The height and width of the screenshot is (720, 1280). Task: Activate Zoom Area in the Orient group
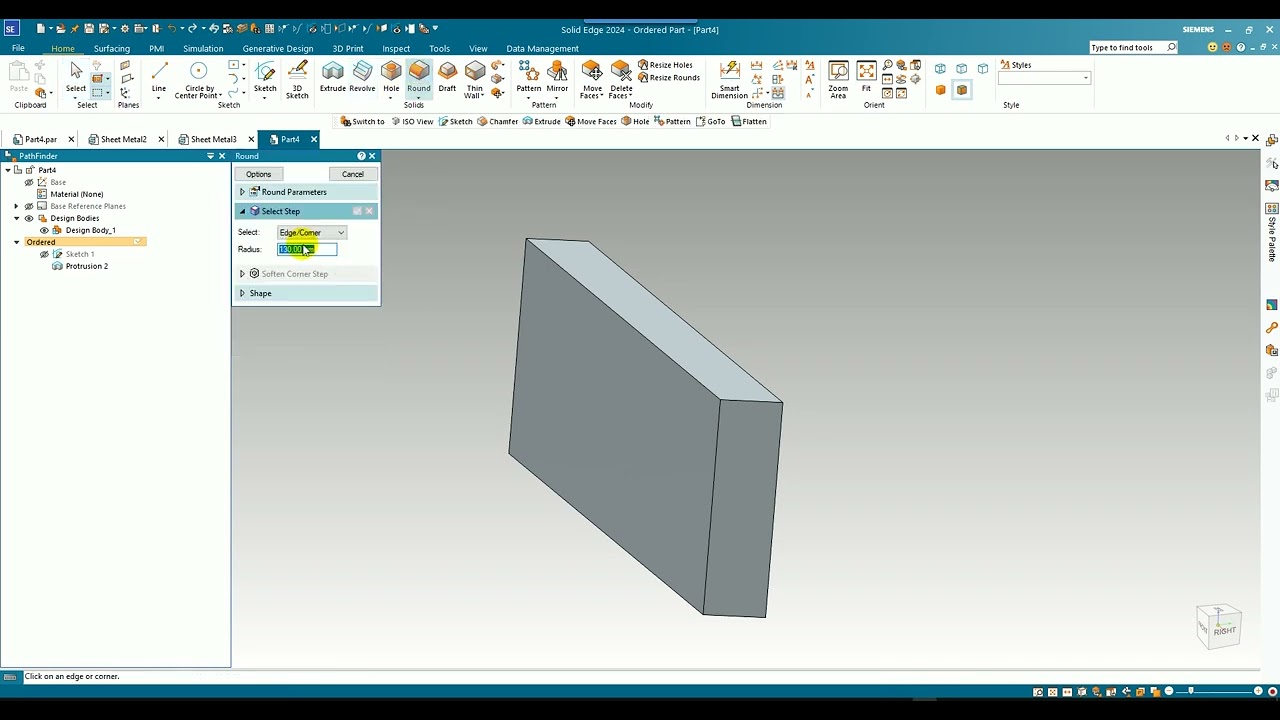click(x=838, y=80)
